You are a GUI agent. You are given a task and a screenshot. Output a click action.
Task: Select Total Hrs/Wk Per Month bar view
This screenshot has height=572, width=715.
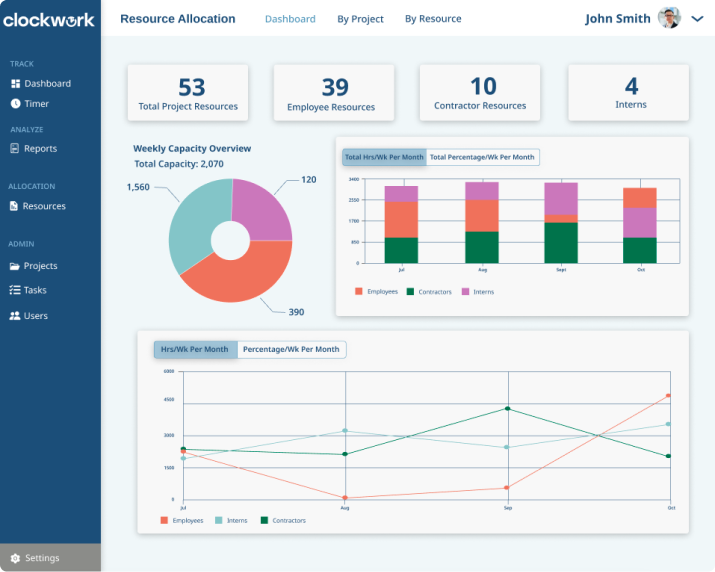click(x=384, y=157)
